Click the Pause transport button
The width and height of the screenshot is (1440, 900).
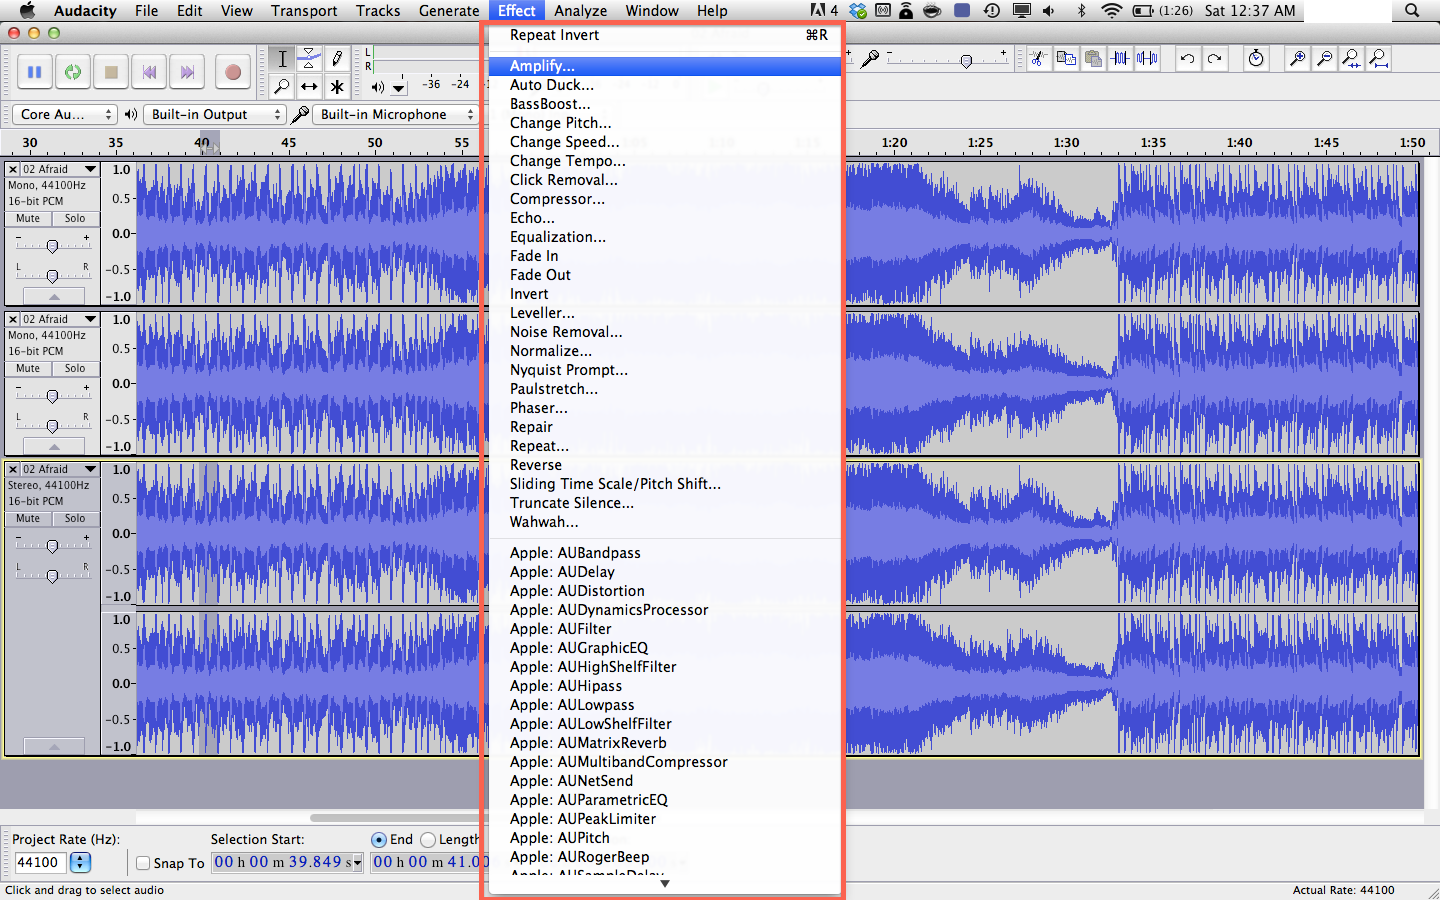tap(34, 72)
